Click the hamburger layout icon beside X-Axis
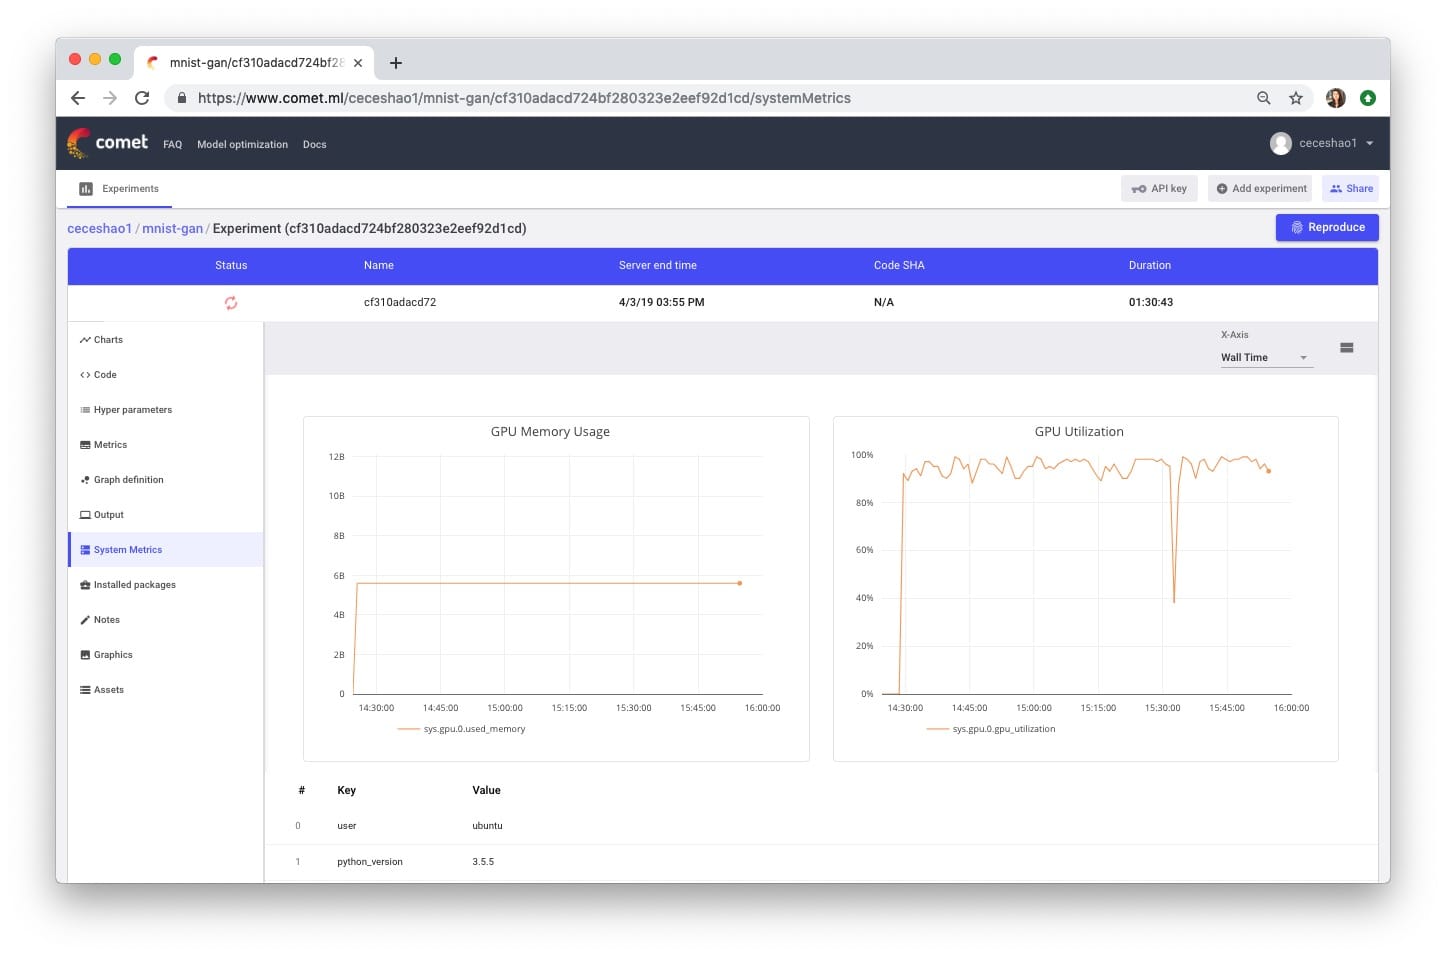Viewport: 1446px width, 957px height. tap(1346, 348)
